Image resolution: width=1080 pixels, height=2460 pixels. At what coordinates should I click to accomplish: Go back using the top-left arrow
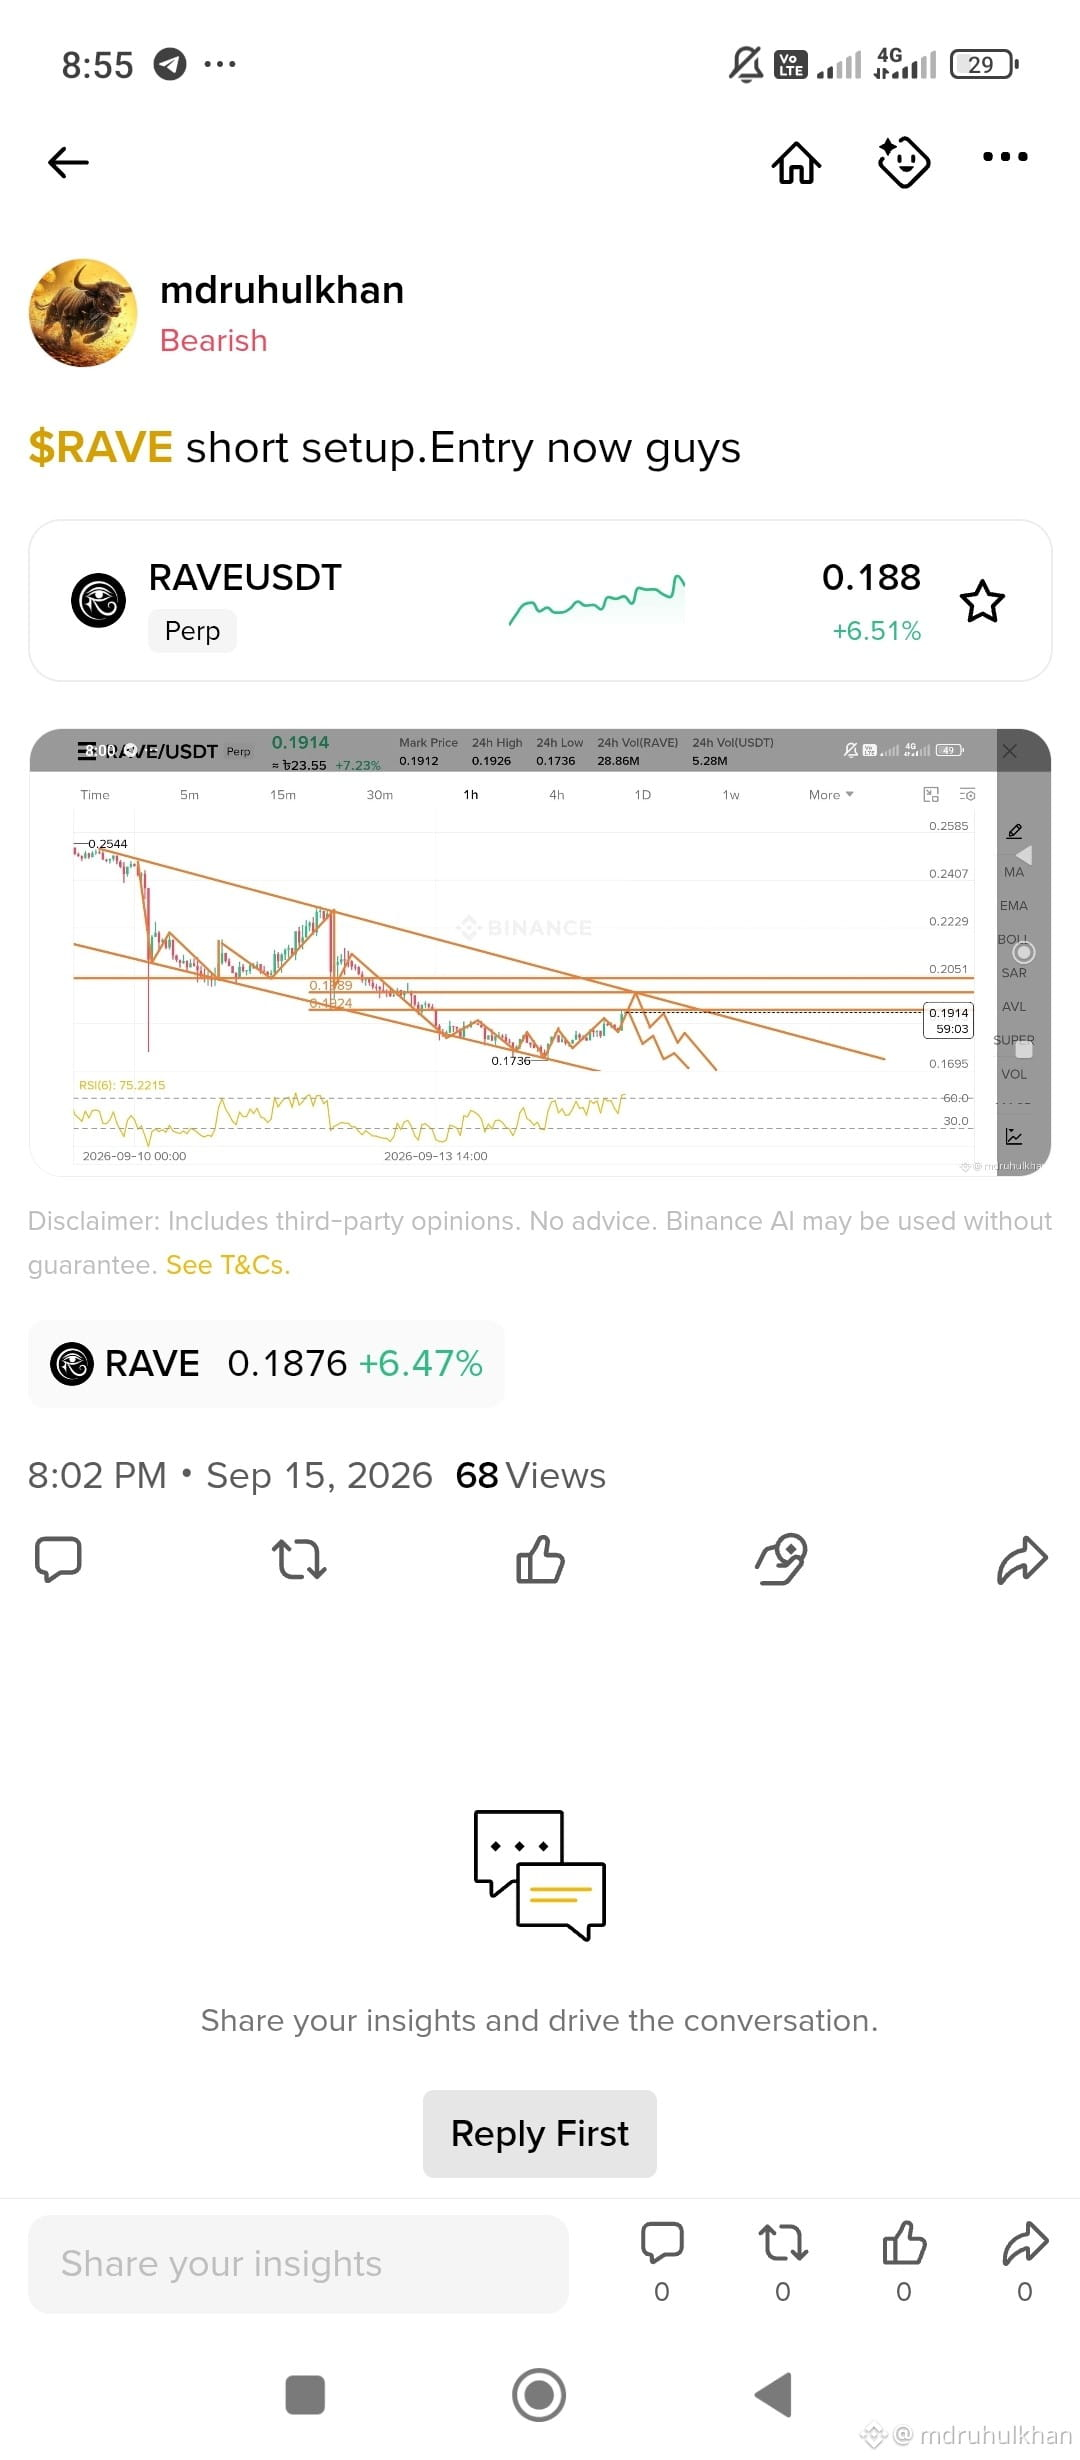click(x=68, y=162)
